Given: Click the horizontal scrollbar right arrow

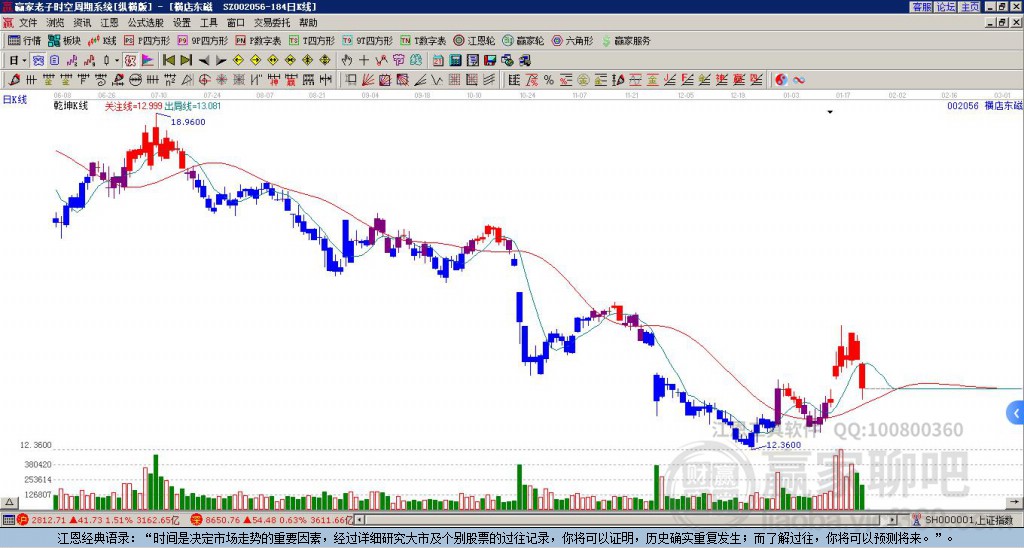Looking at the screenshot, I should [x=893, y=520].
